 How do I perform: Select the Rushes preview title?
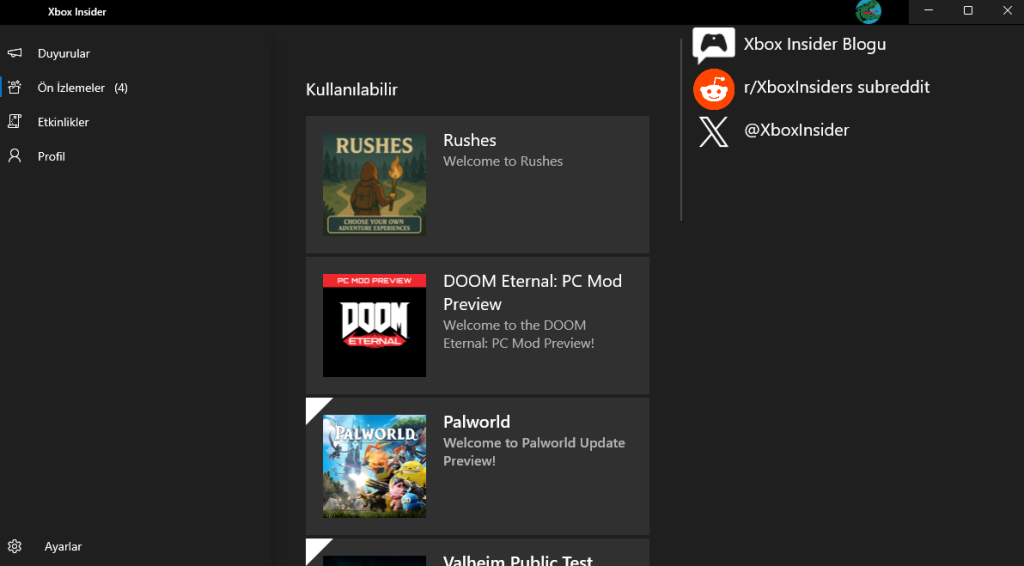[470, 140]
